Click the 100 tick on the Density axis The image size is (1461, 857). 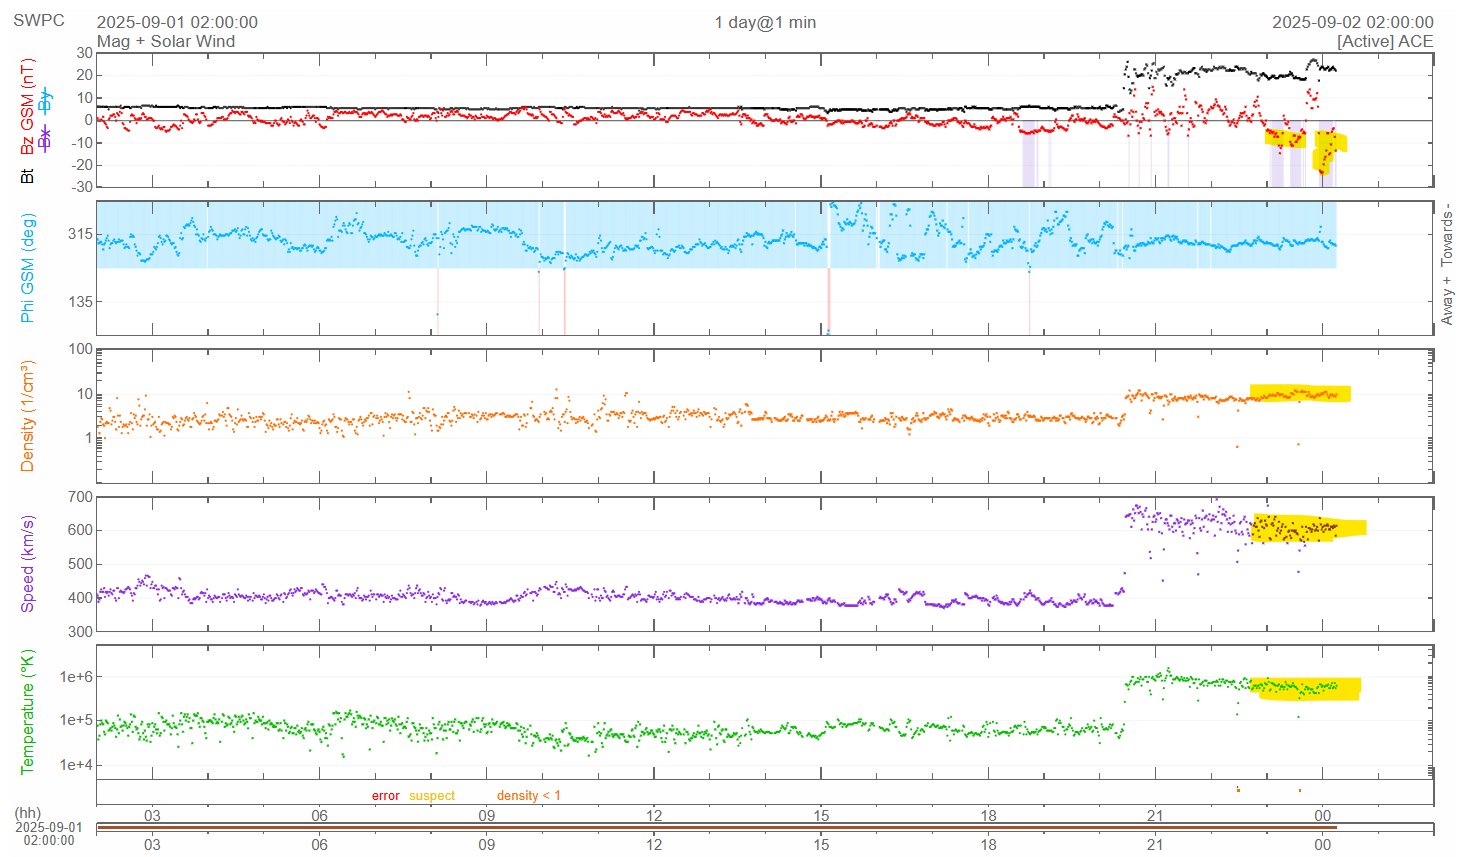click(x=81, y=350)
